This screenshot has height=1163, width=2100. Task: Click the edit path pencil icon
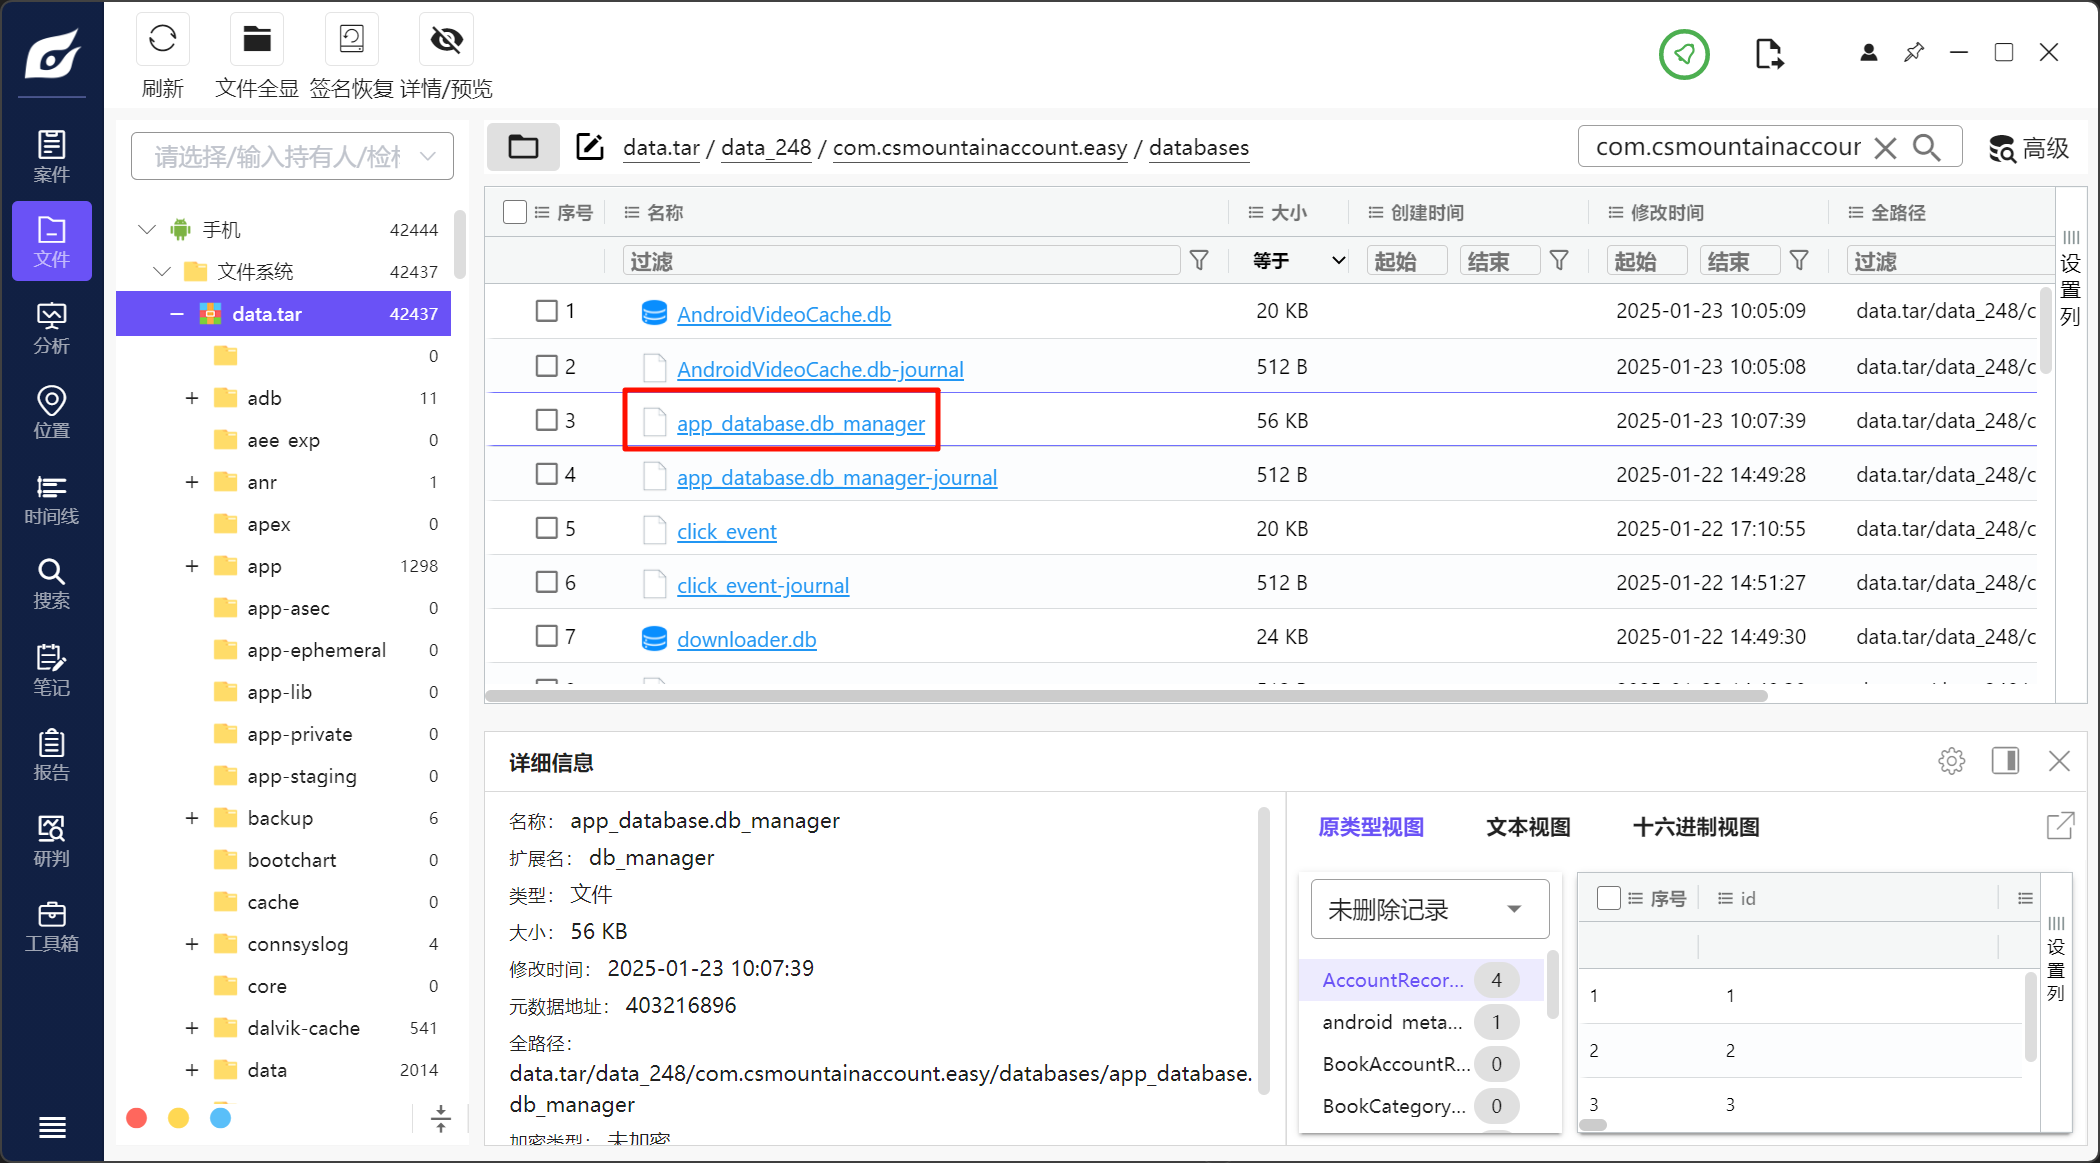(x=590, y=147)
